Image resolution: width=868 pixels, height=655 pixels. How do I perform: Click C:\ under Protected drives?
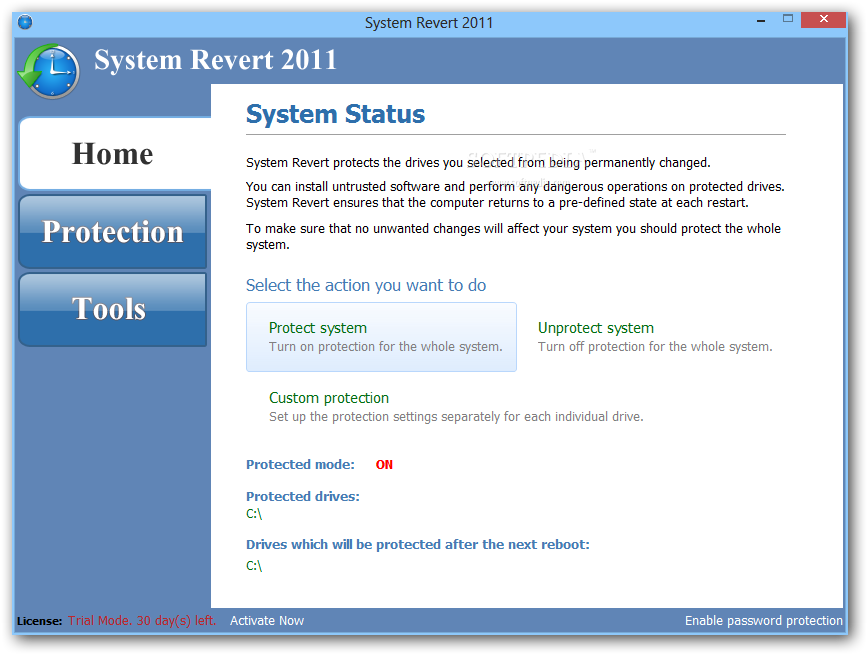(x=254, y=514)
